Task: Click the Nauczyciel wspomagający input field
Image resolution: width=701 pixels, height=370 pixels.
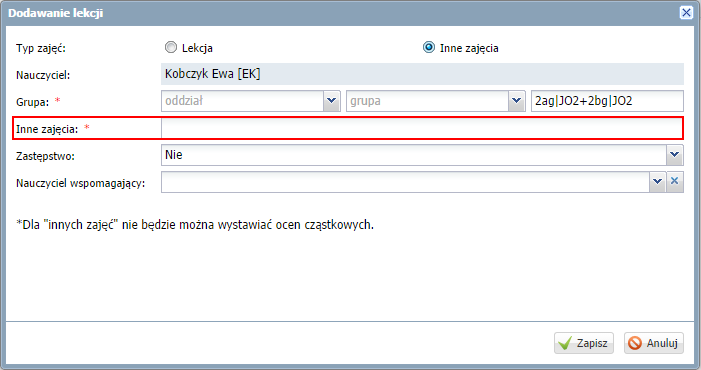Action: 405,182
